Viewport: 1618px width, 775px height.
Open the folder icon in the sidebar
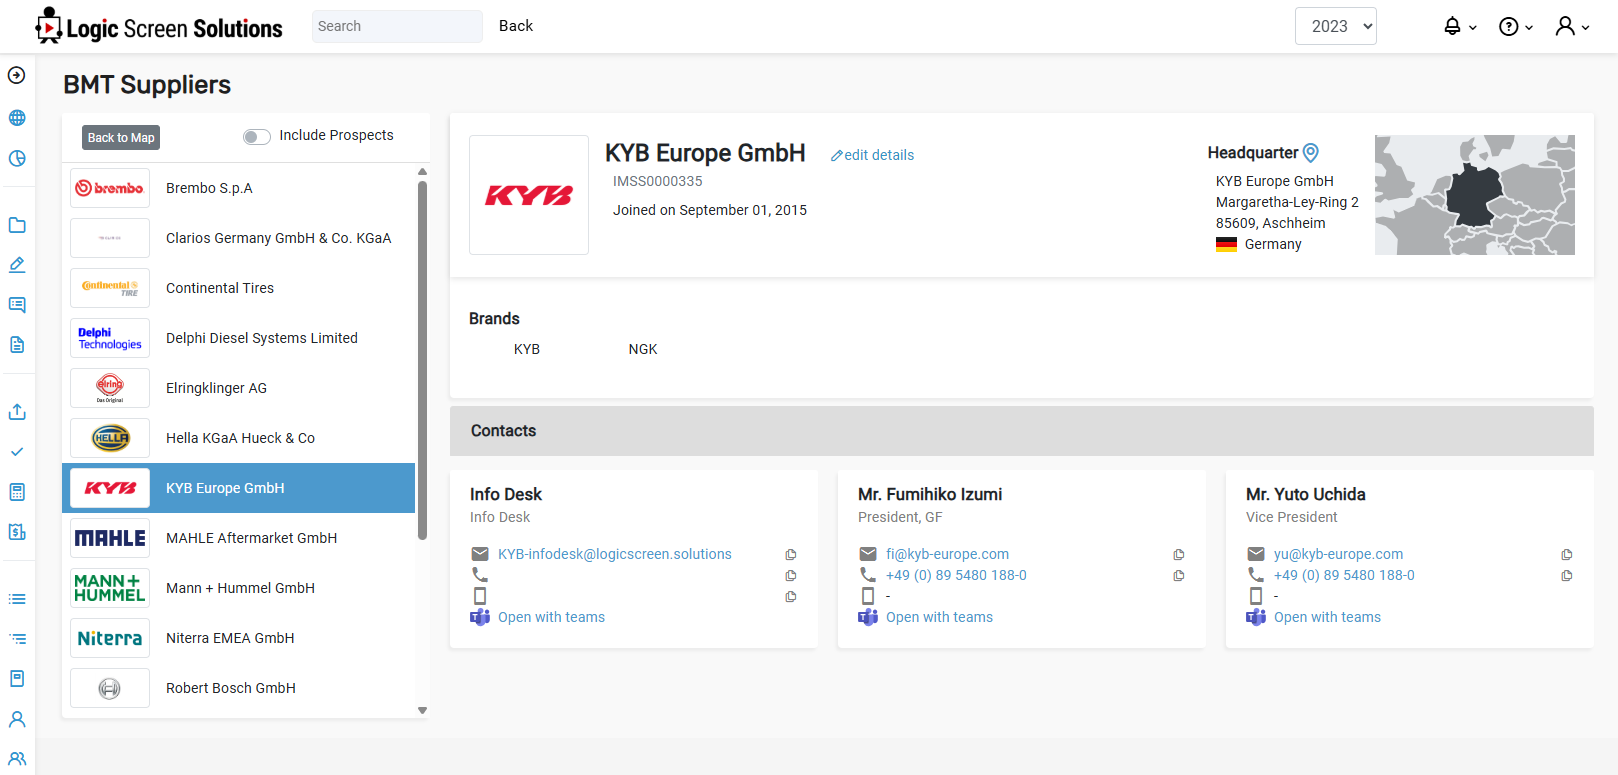(x=17, y=225)
